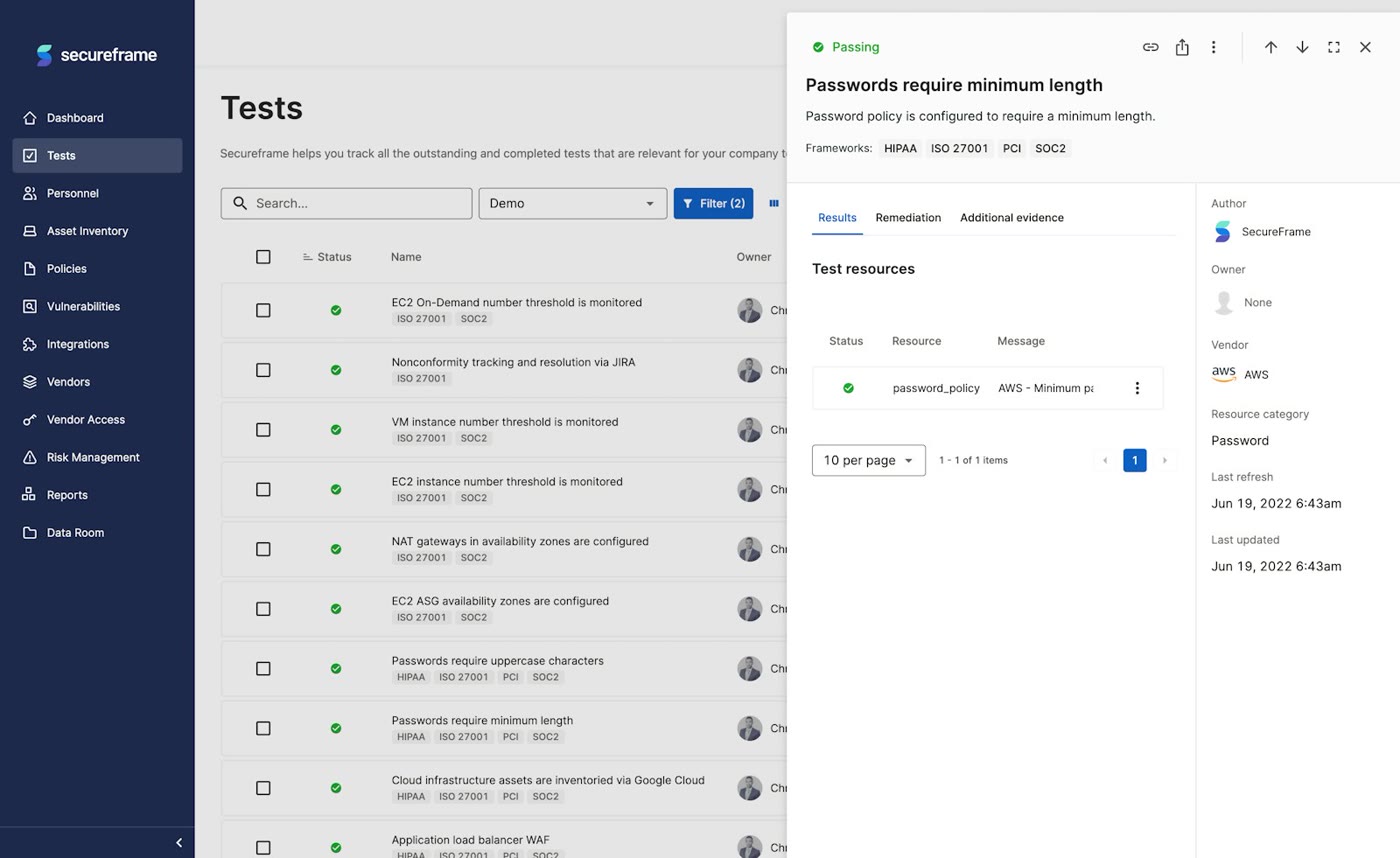This screenshot has height=858, width=1400.
Task: Open Risk Management in the sidebar
Action: point(97,457)
